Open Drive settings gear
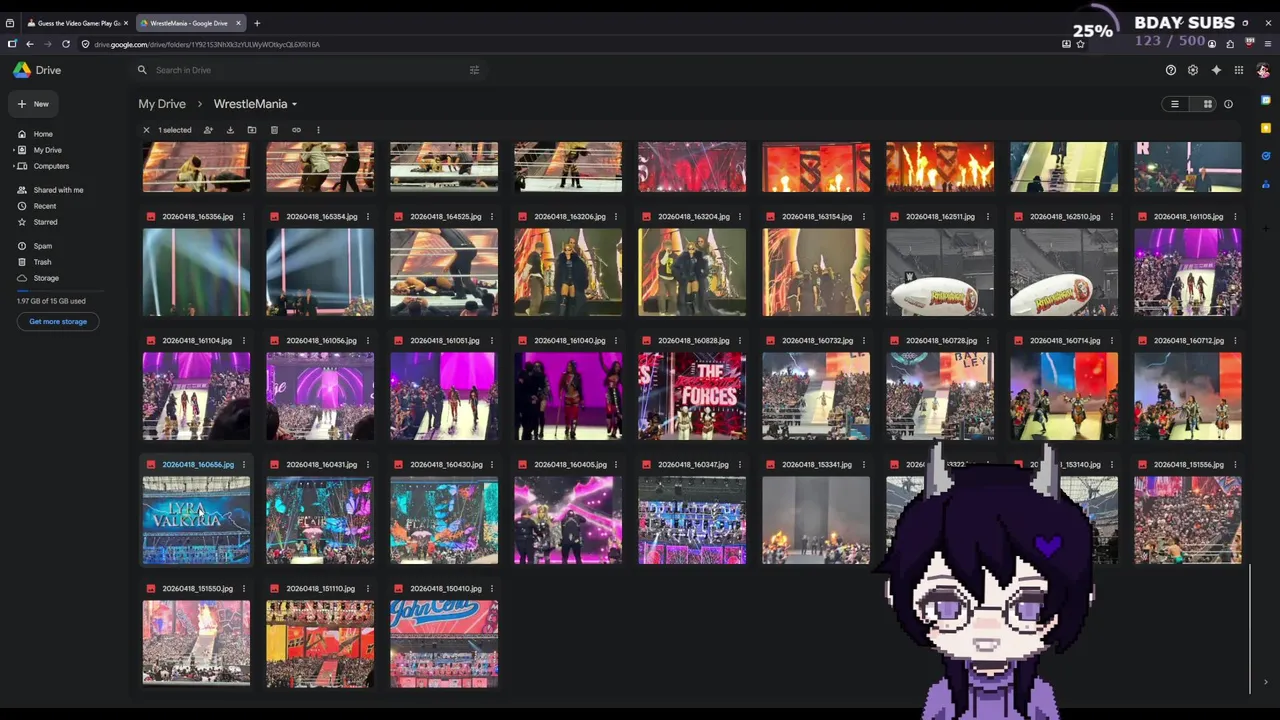This screenshot has width=1280, height=720. coord(1193,70)
